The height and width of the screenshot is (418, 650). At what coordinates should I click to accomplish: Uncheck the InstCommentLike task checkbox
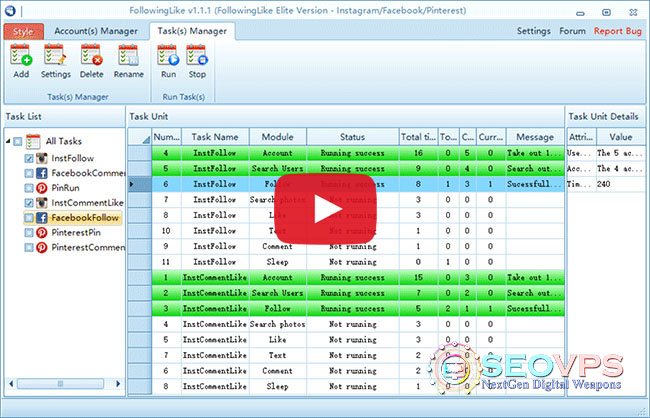[x=29, y=203]
